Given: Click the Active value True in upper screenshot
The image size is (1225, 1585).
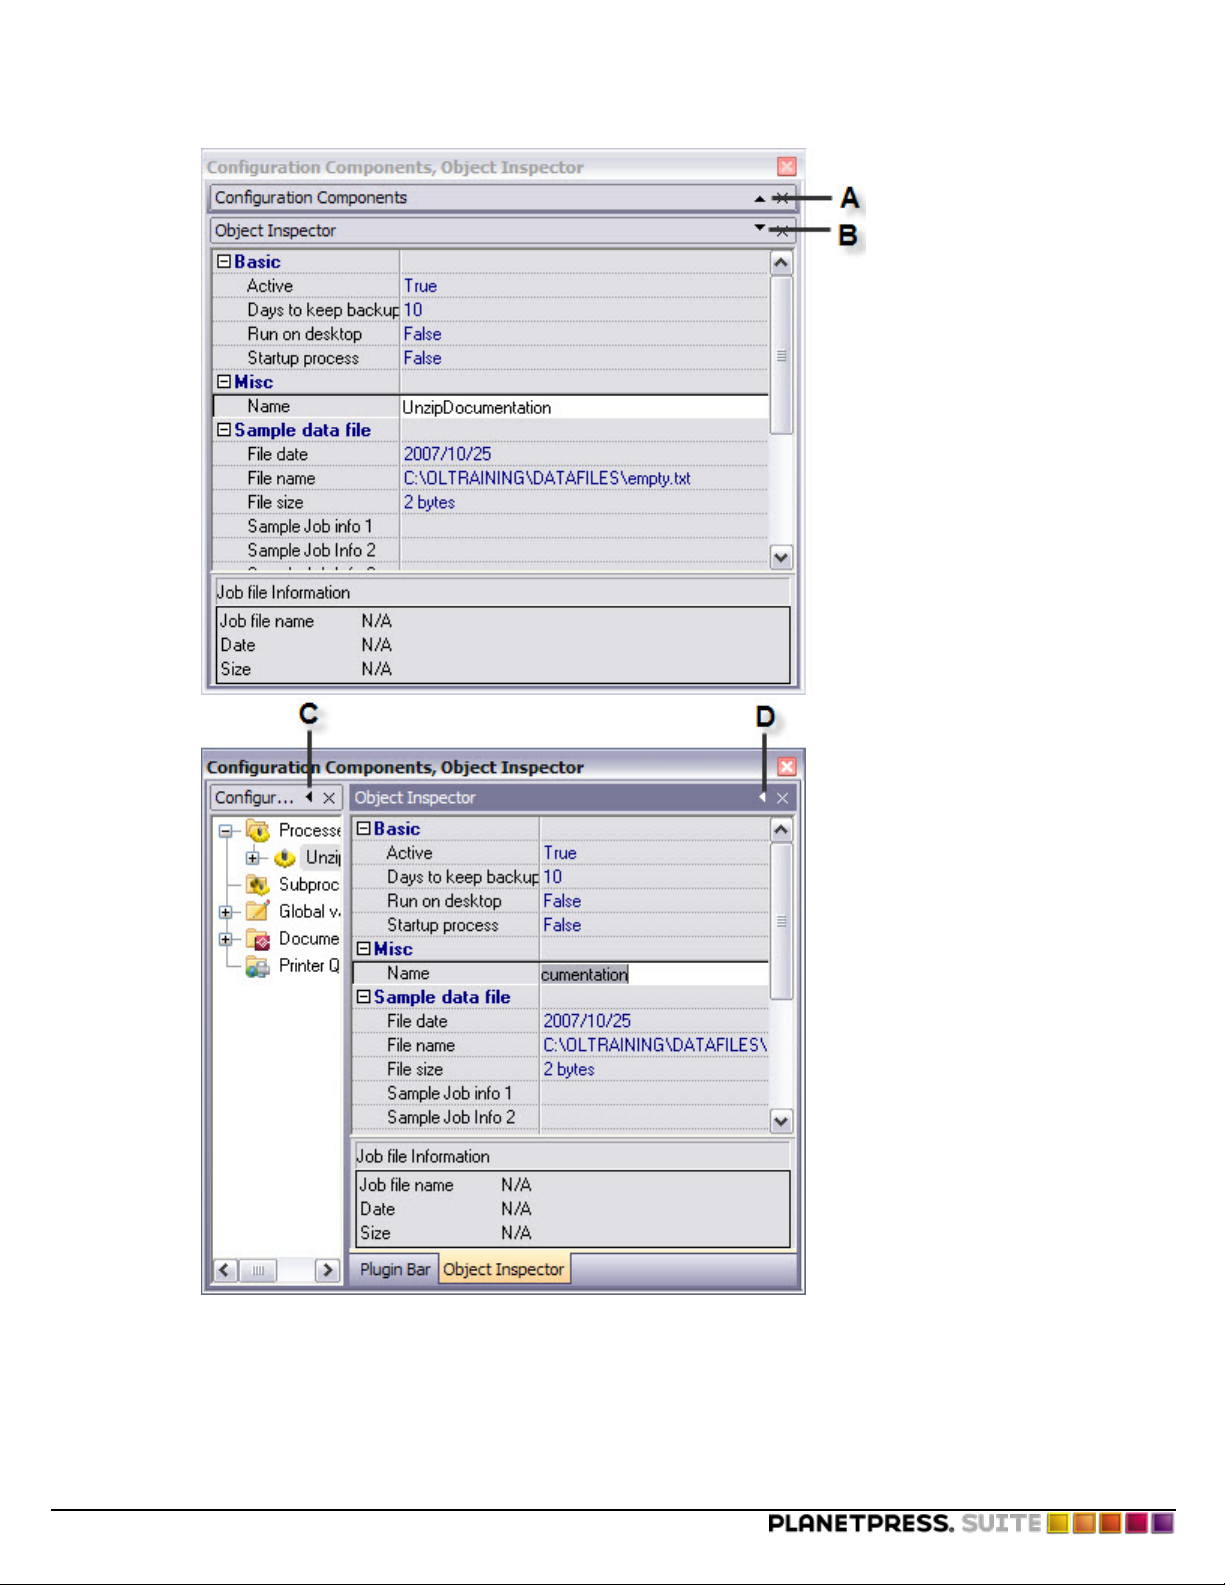Looking at the screenshot, I should [420, 286].
